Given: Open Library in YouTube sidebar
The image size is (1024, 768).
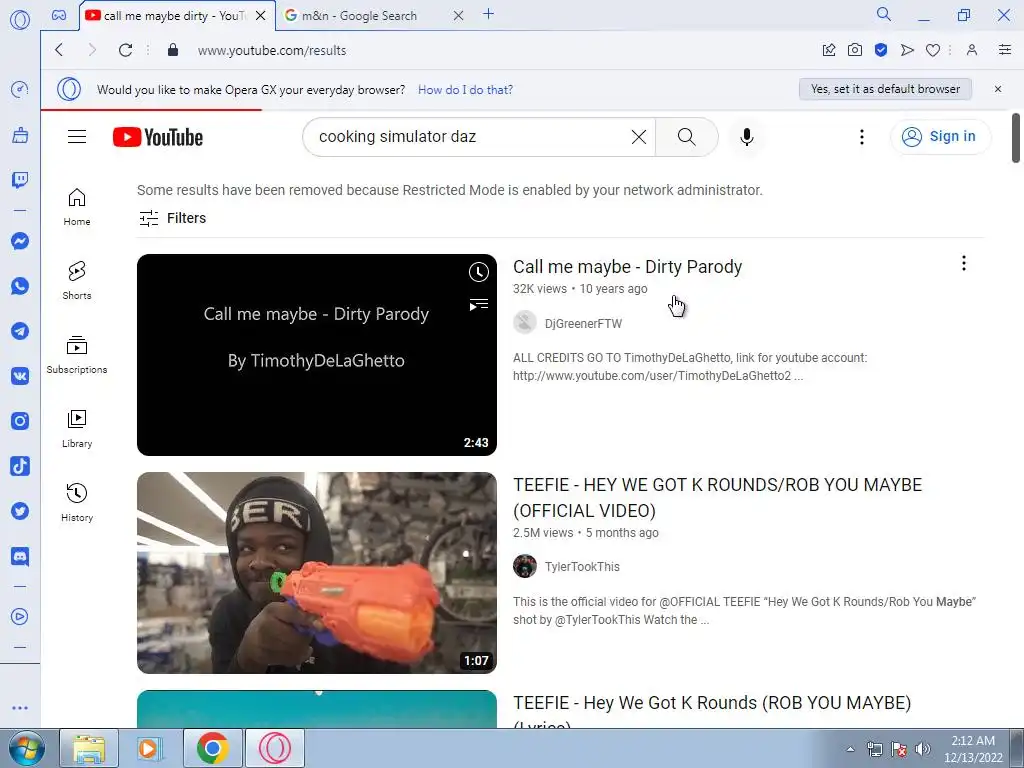Looking at the screenshot, I should point(77,428).
